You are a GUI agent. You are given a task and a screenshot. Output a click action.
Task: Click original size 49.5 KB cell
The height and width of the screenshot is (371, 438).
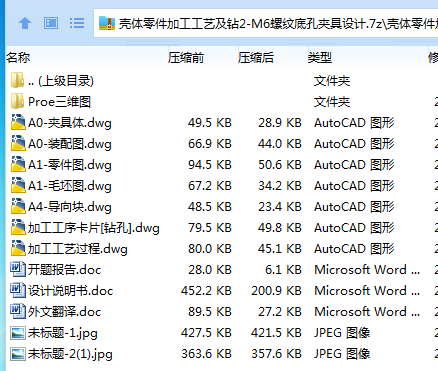[x=210, y=123]
